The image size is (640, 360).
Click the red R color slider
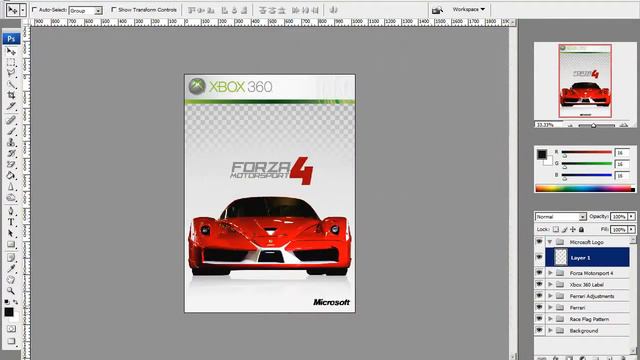(587, 152)
